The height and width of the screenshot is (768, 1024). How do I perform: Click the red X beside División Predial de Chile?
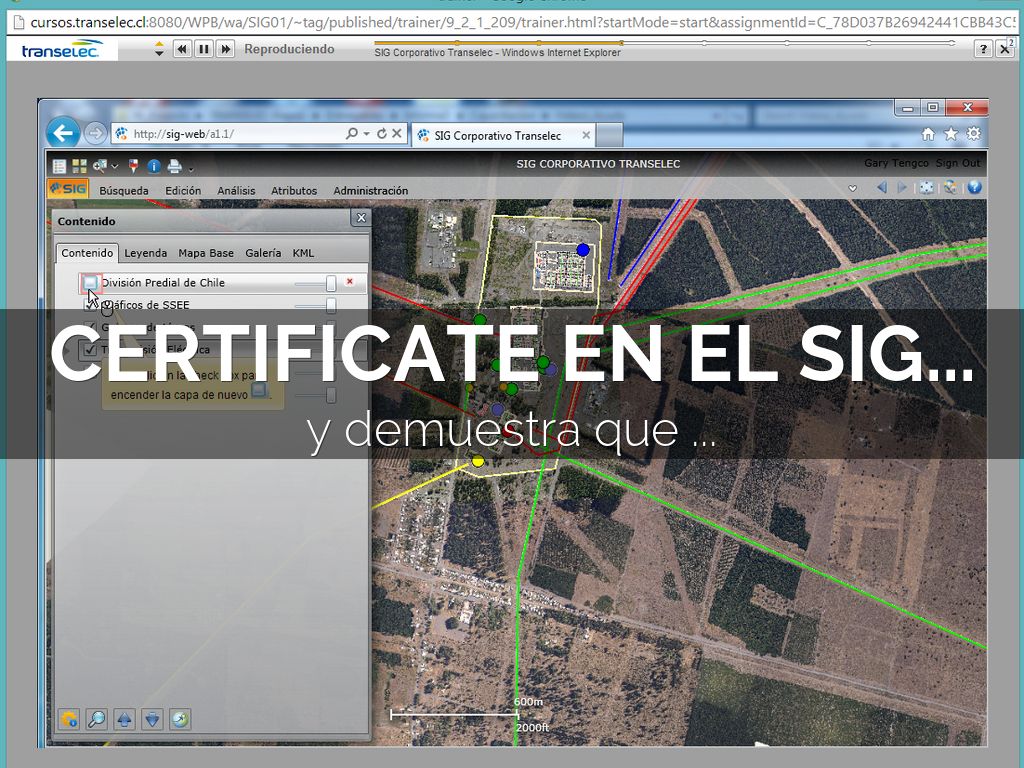(349, 282)
